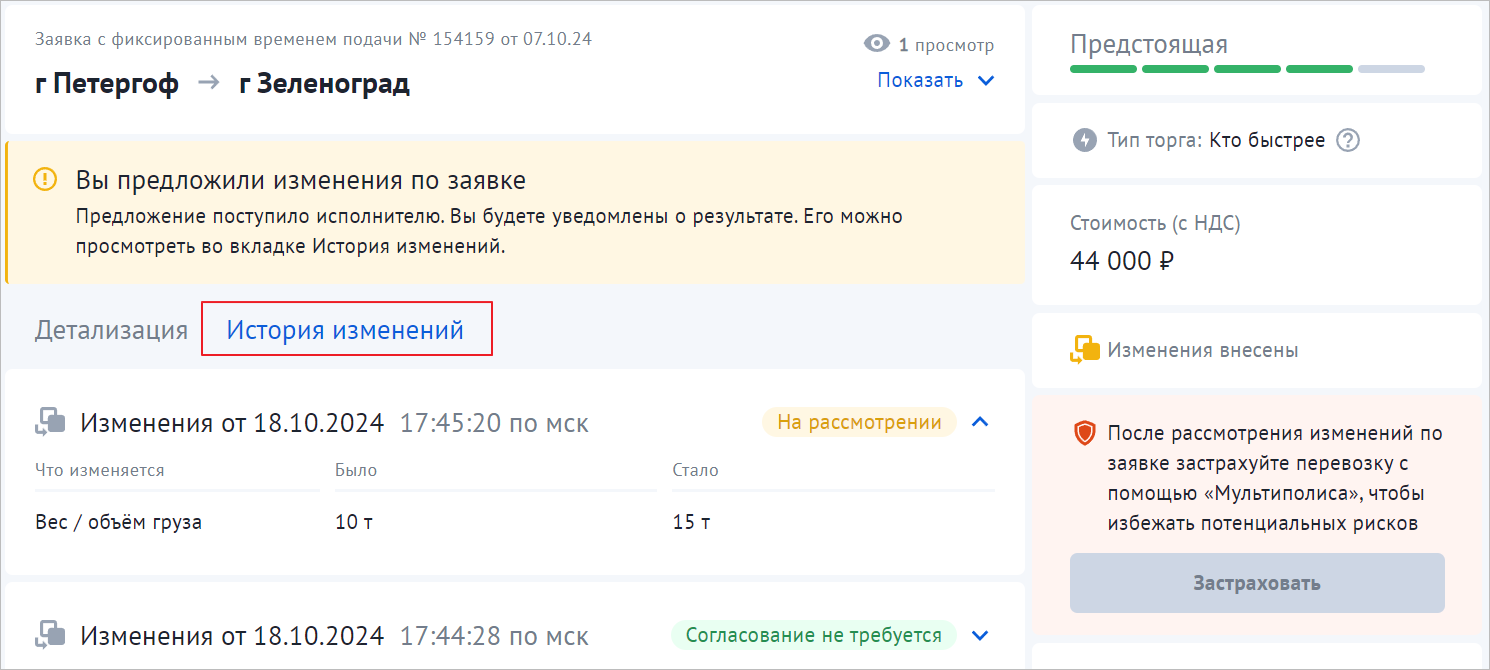Click the lightning icon beside Тип торга
The width and height of the screenshot is (1490, 670).
pos(1084,140)
